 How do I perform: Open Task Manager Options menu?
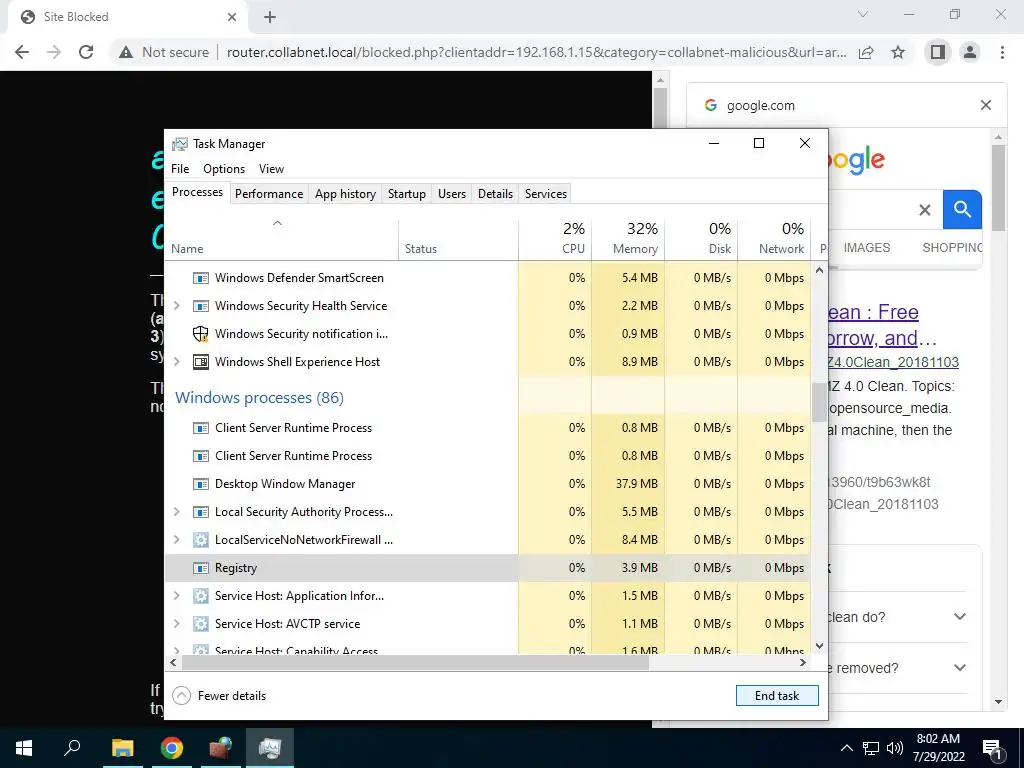224,168
